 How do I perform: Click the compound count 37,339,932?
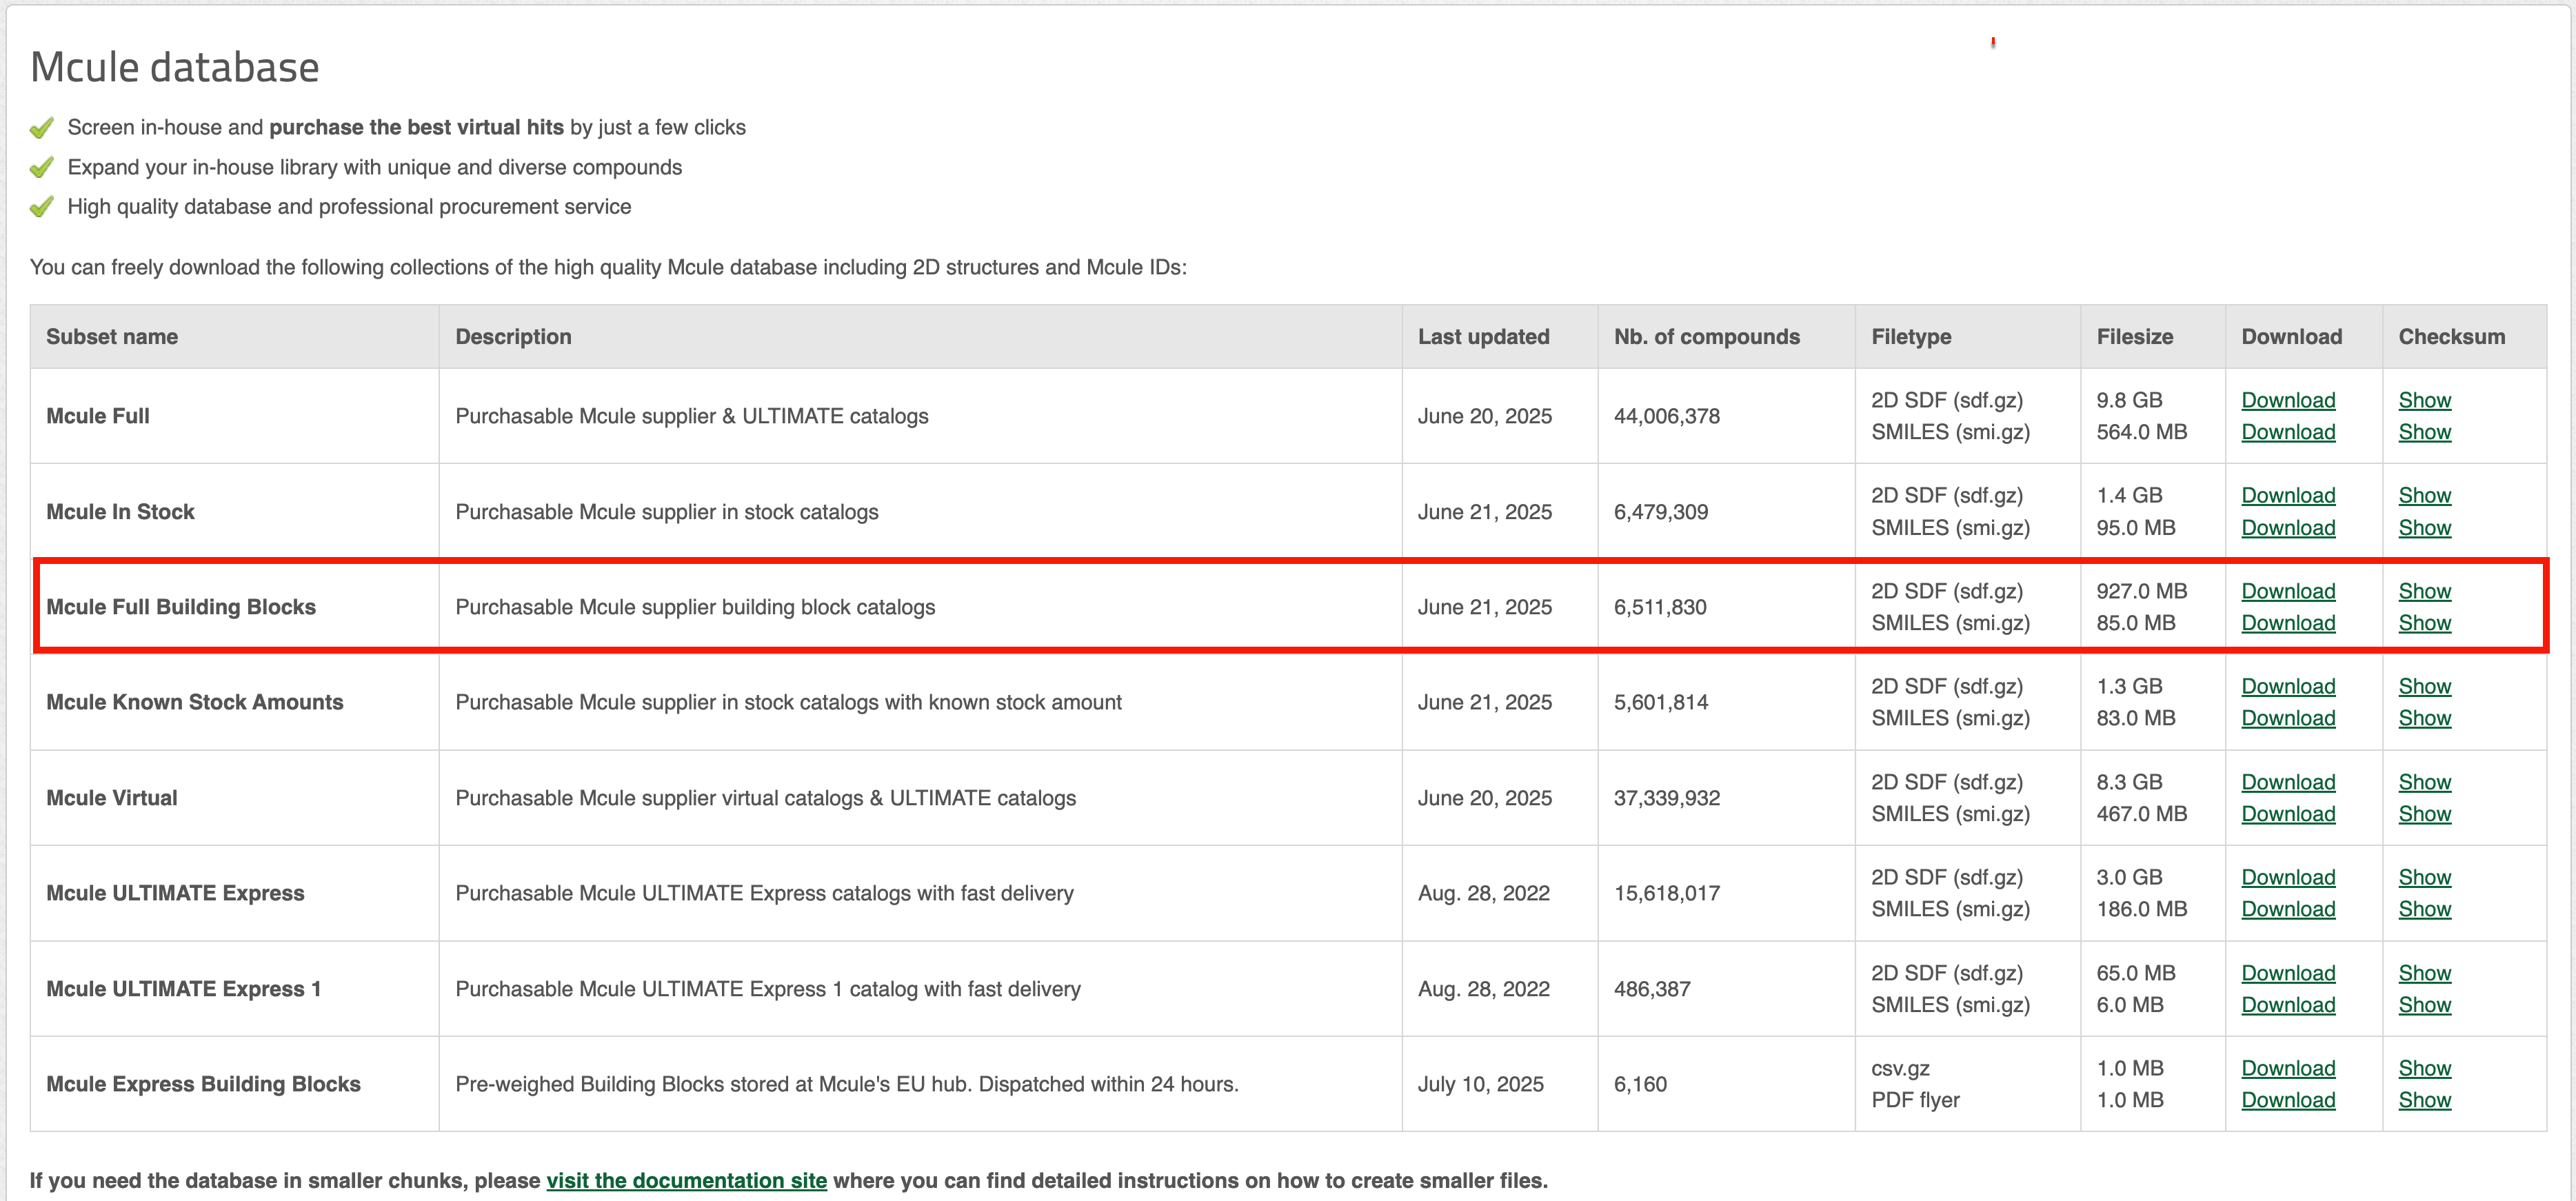pyautogui.click(x=1666, y=798)
